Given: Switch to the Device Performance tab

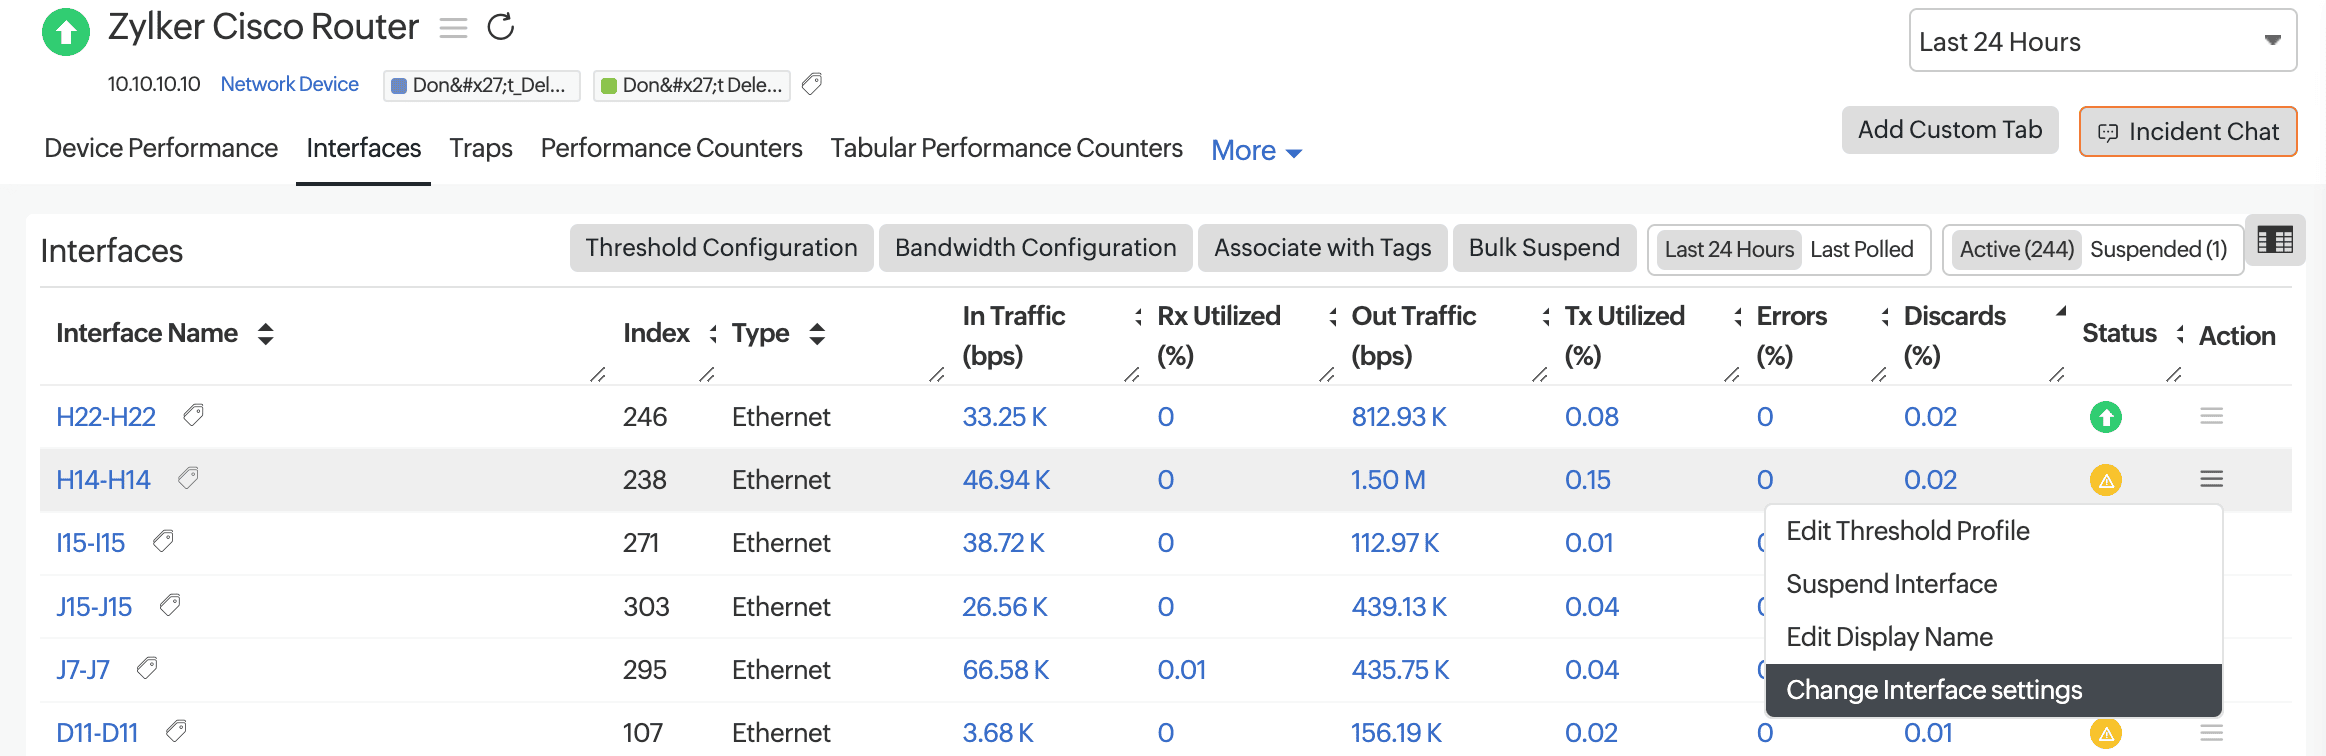Looking at the screenshot, I should pos(161,148).
